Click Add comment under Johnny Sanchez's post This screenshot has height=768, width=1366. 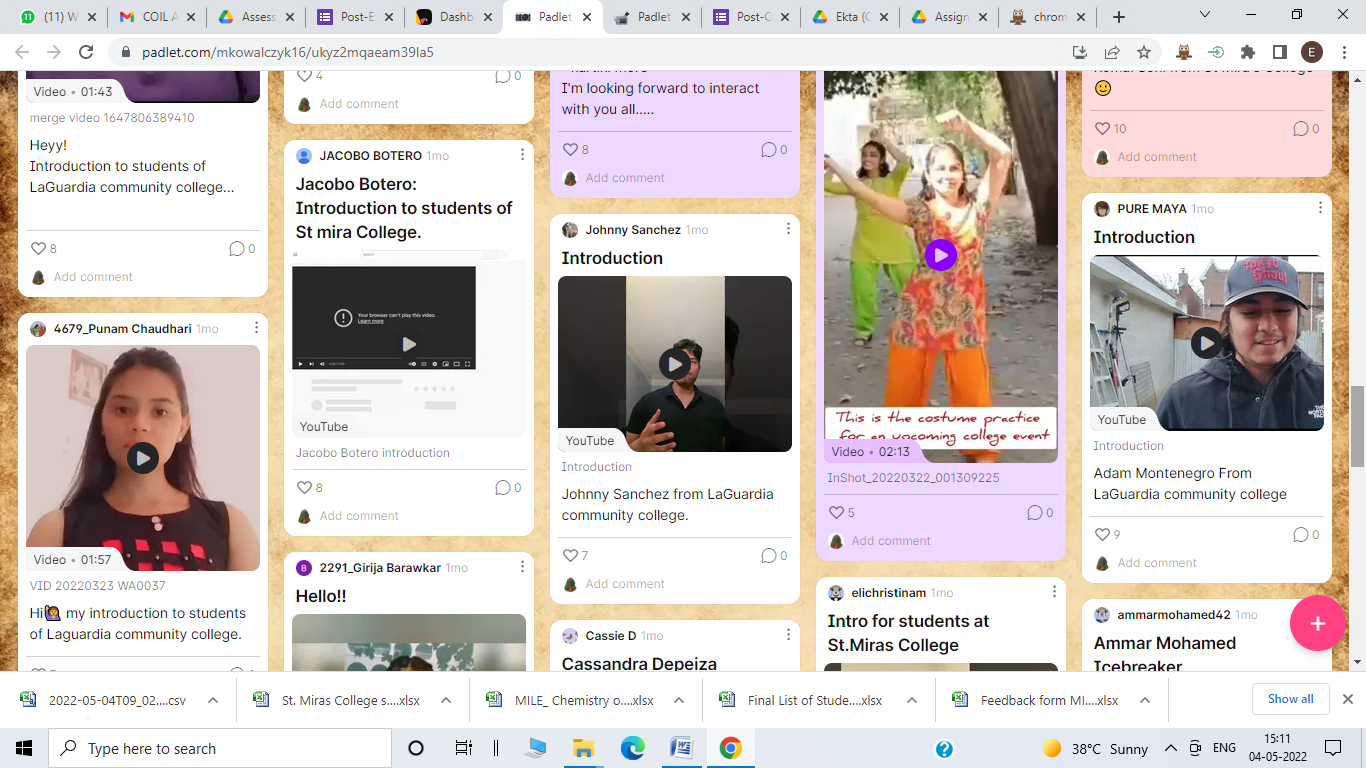pos(626,584)
